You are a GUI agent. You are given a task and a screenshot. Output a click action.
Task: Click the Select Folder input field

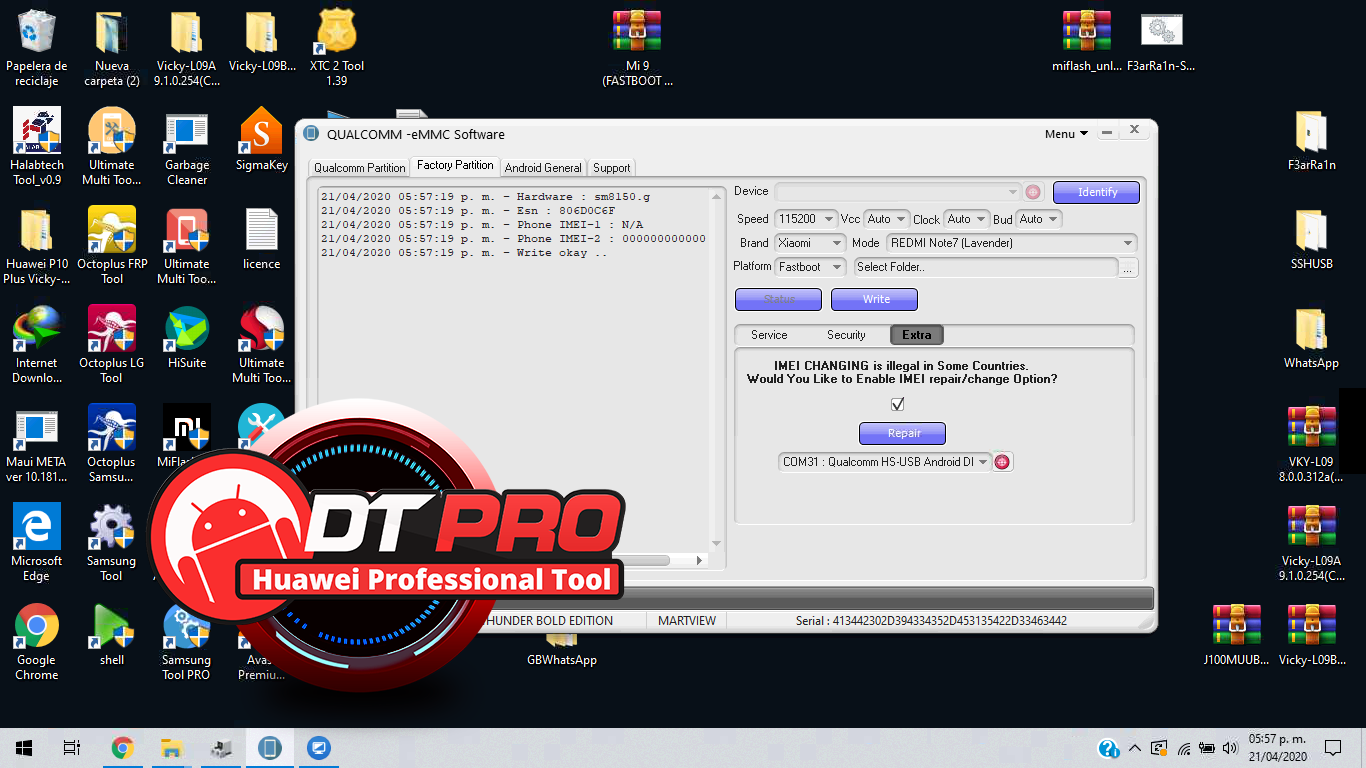[985, 267]
